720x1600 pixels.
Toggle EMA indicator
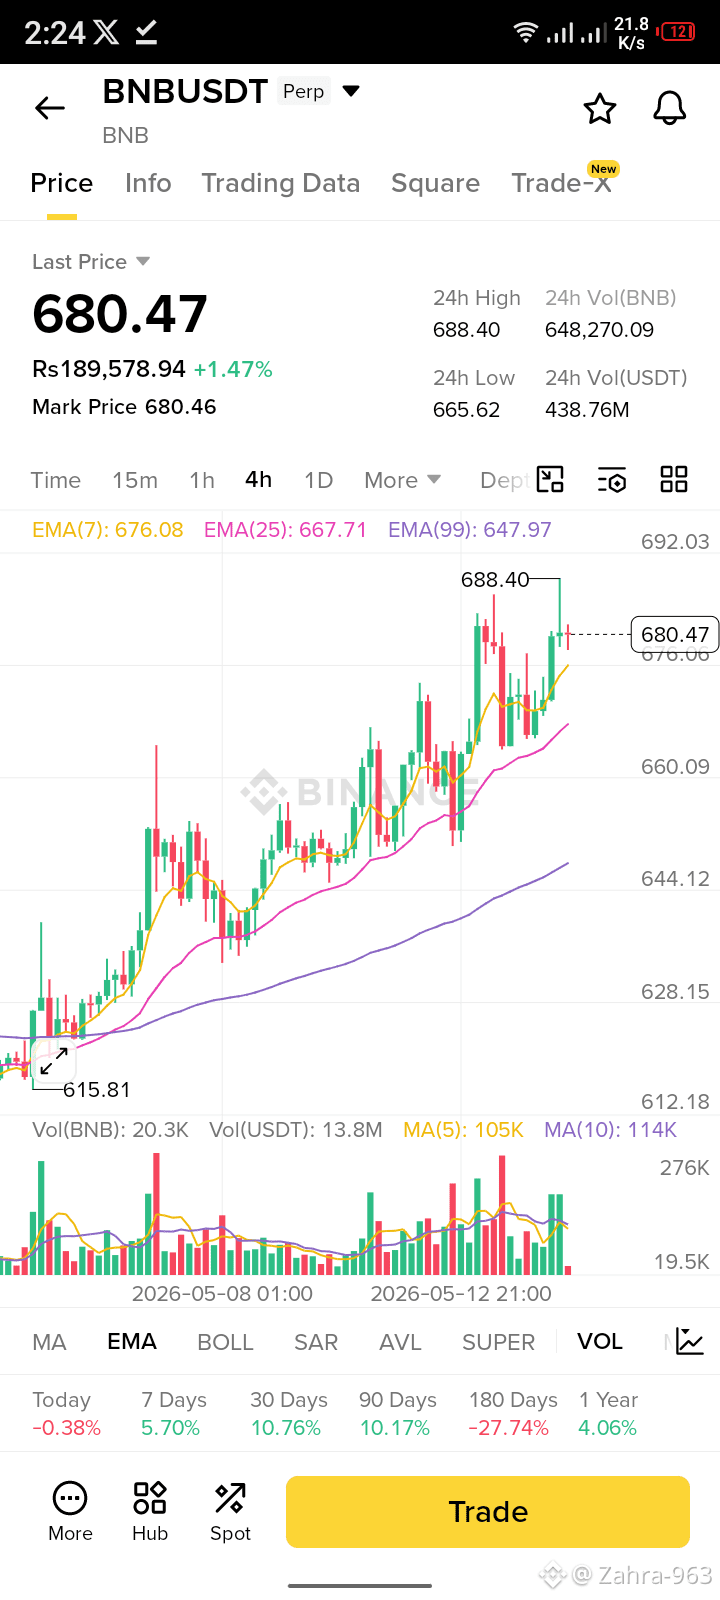[132, 1342]
